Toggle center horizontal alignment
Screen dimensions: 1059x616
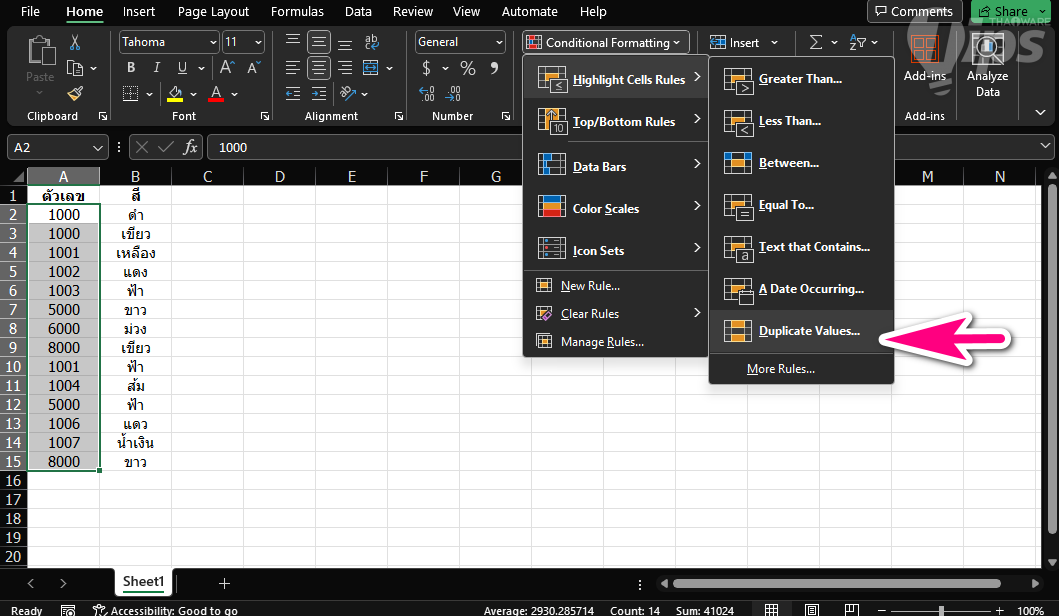click(319, 68)
